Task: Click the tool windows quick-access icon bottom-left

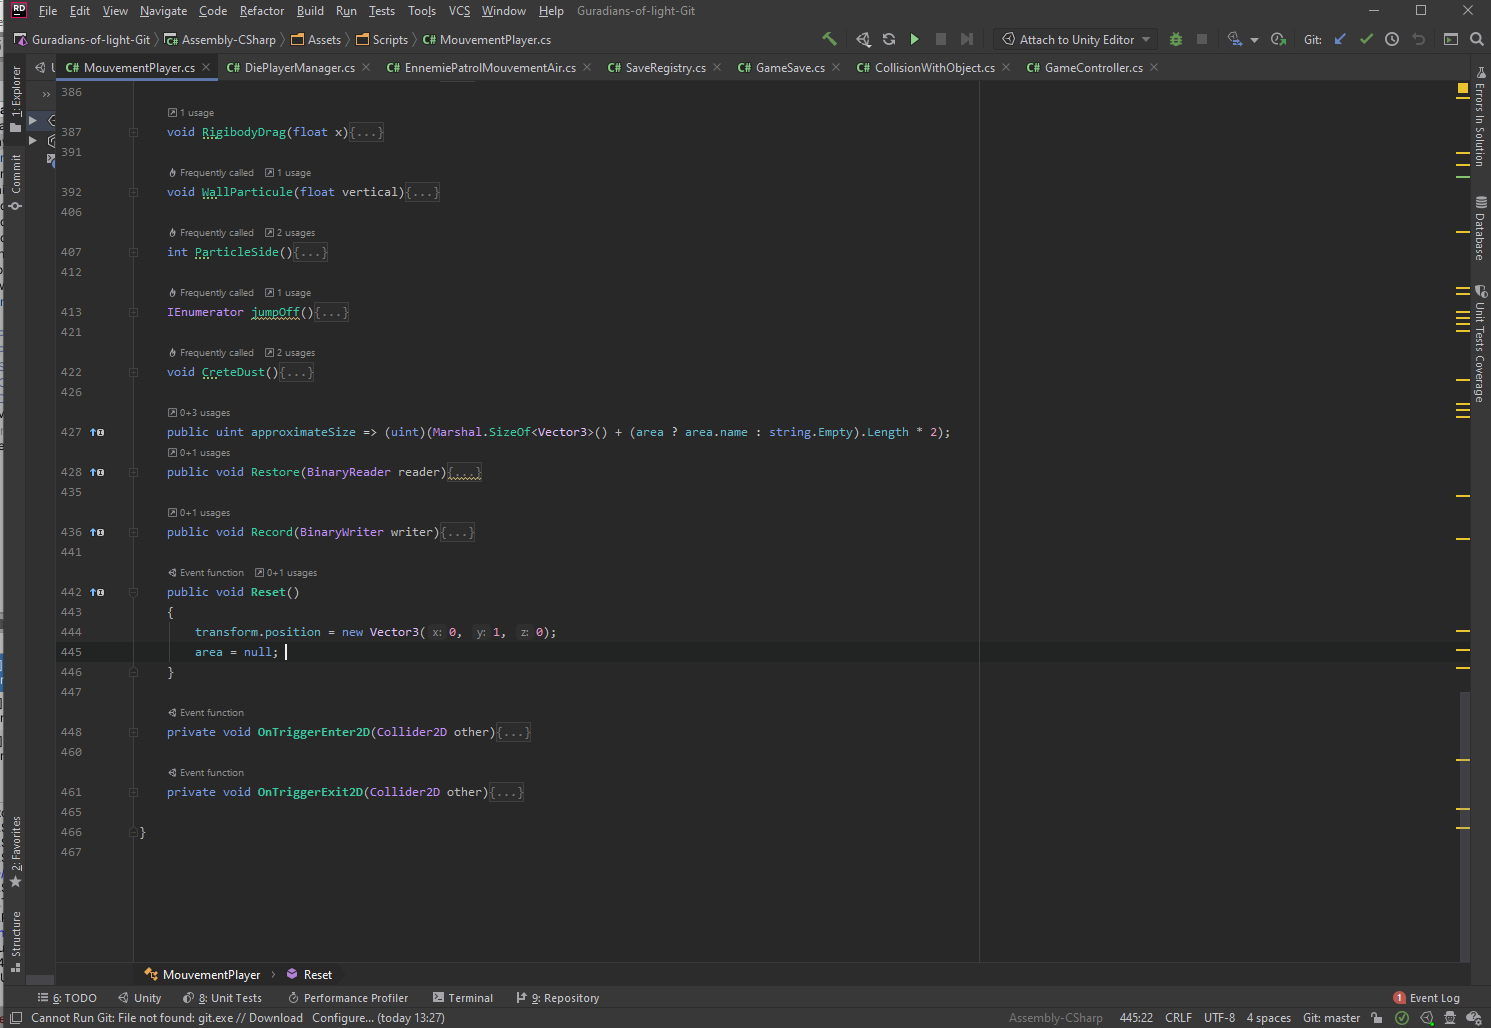Action: click(16, 1018)
